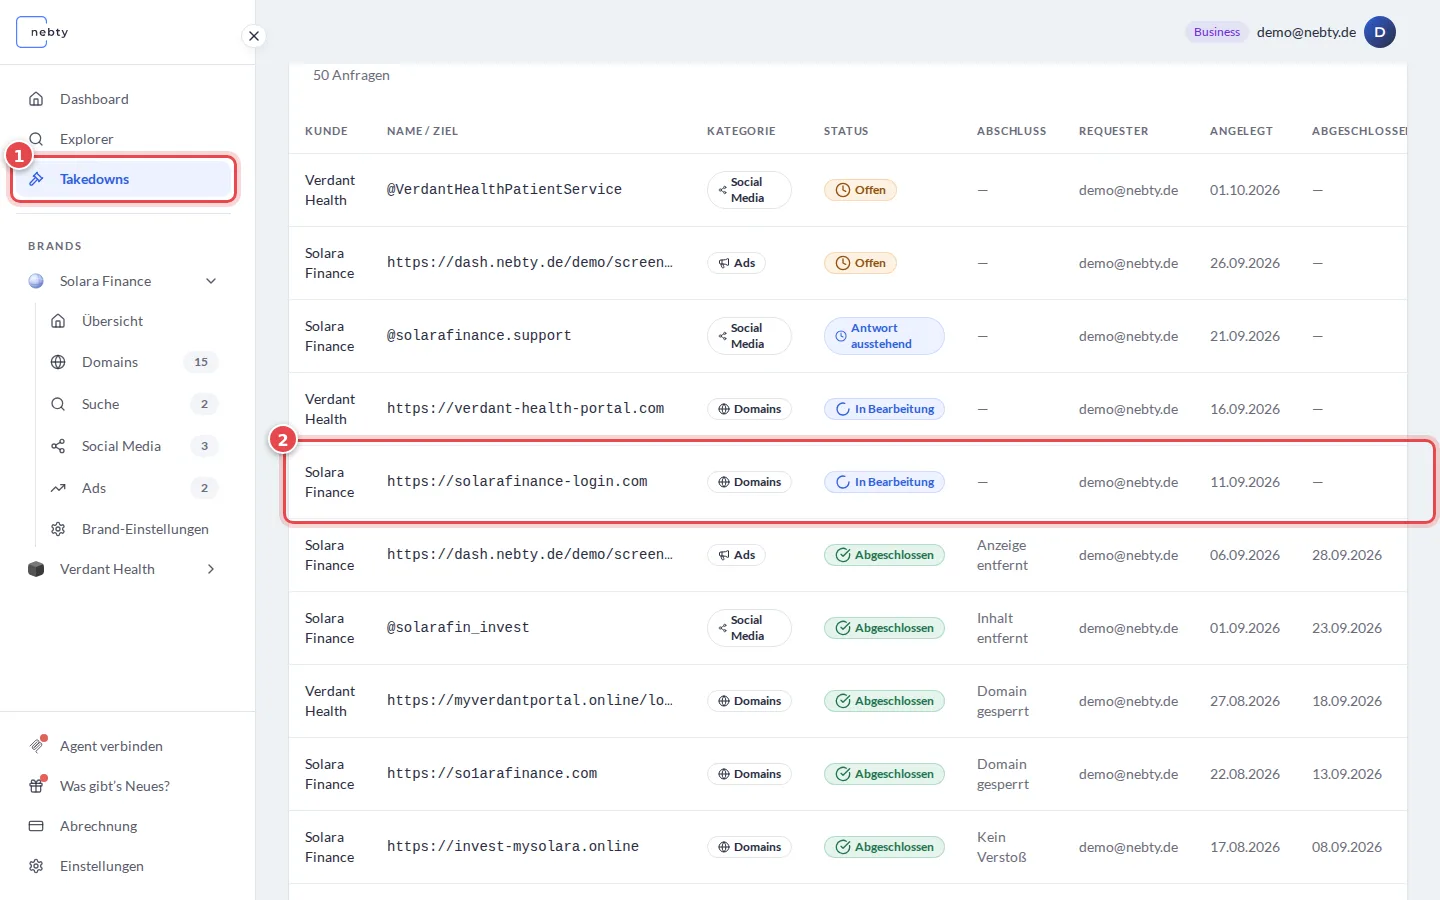The height and width of the screenshot is (900, 1440).
Task: Click the Übersicht house icon
Action: click(x=58, y=321)
